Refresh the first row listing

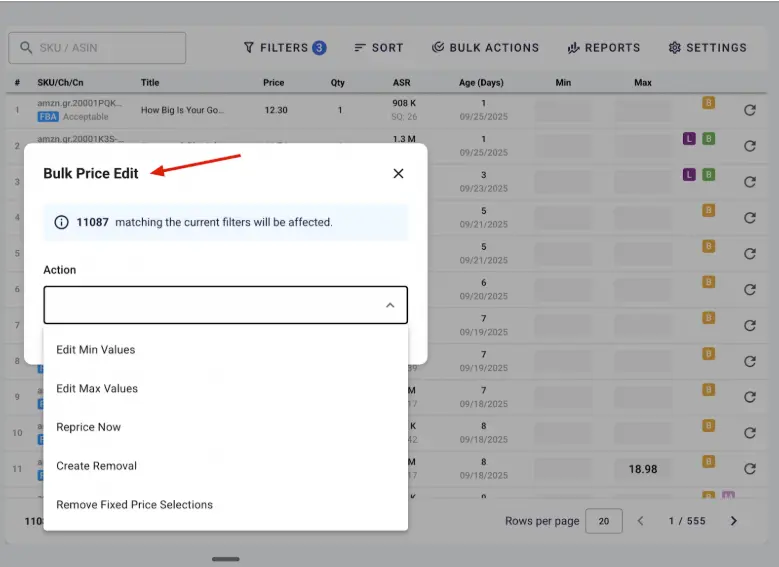tap(749, 110)
